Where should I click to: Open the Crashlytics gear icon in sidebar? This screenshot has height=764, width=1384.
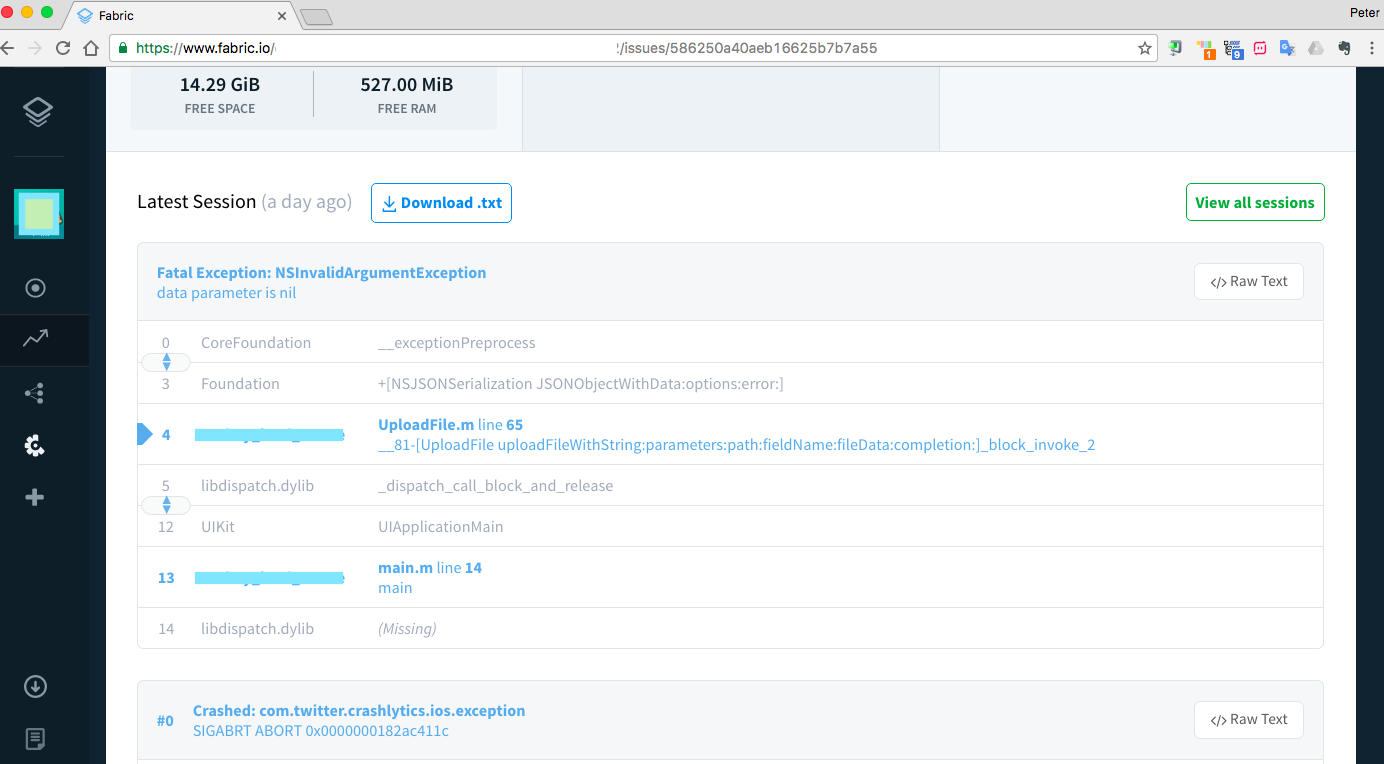35,446
